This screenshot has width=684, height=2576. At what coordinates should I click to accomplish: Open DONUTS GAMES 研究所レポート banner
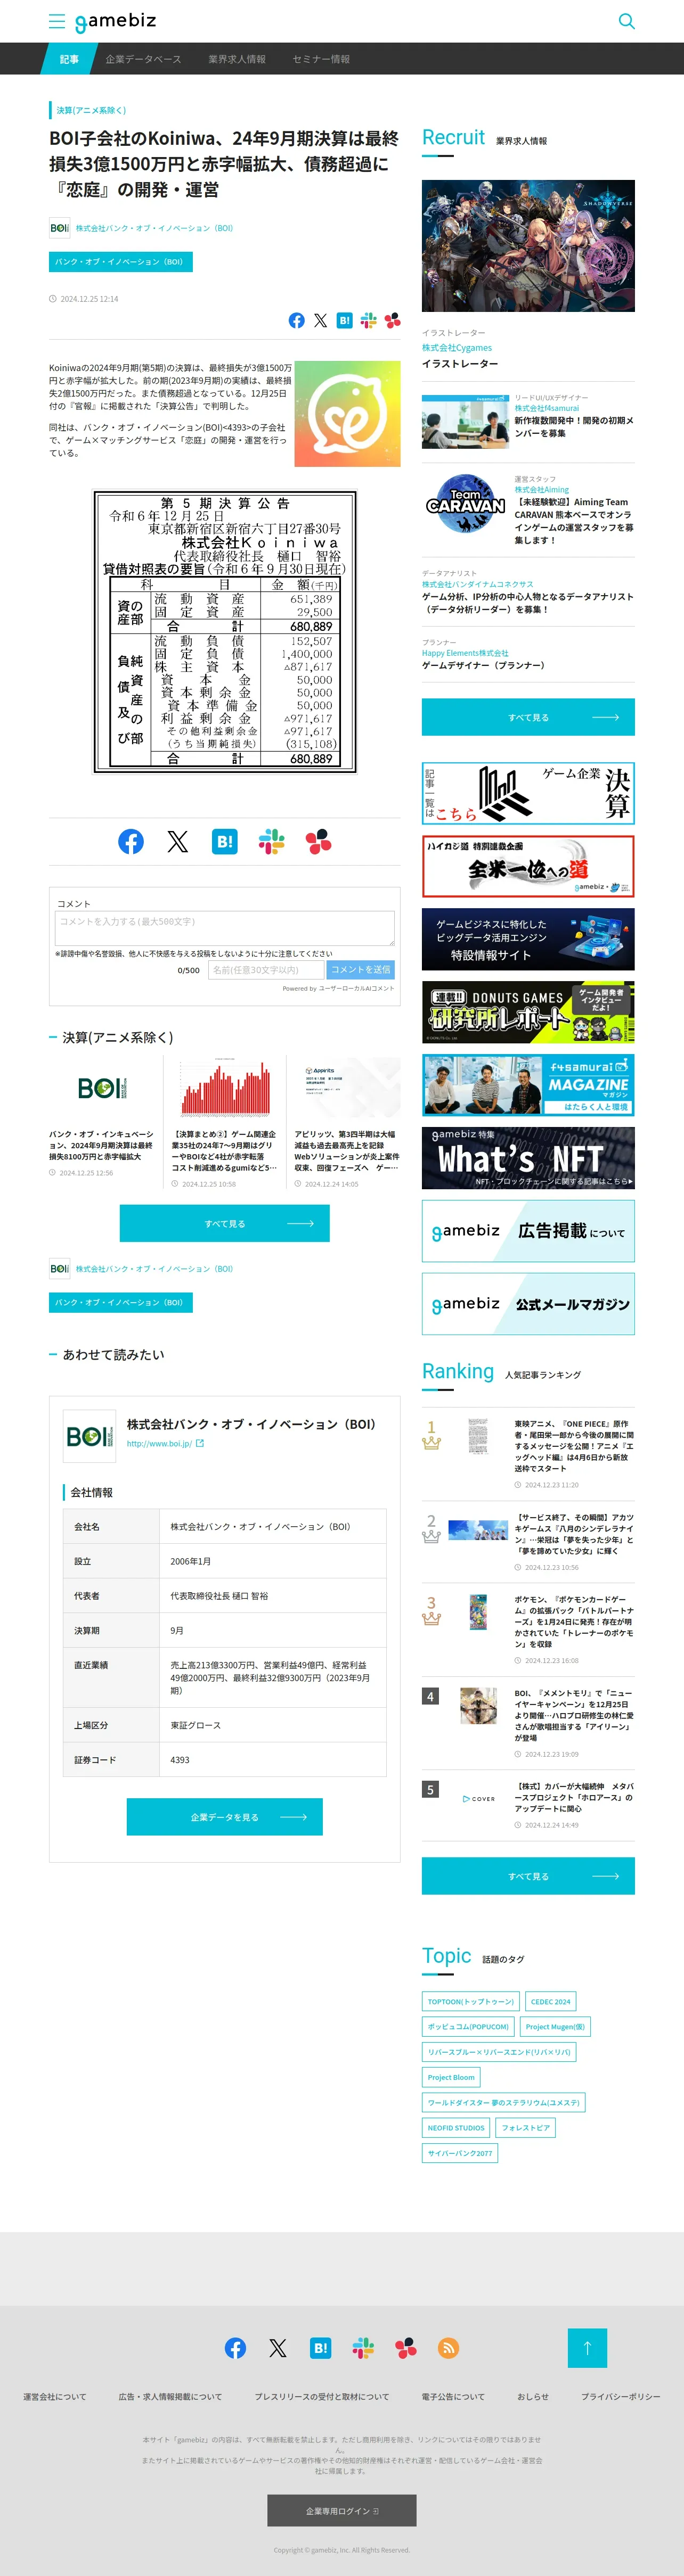pyautogui.click(x=528, y=1012)
